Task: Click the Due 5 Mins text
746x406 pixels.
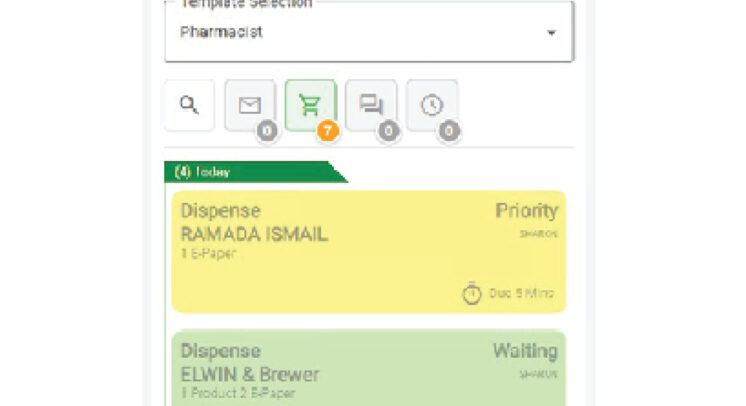Action: 520,294
